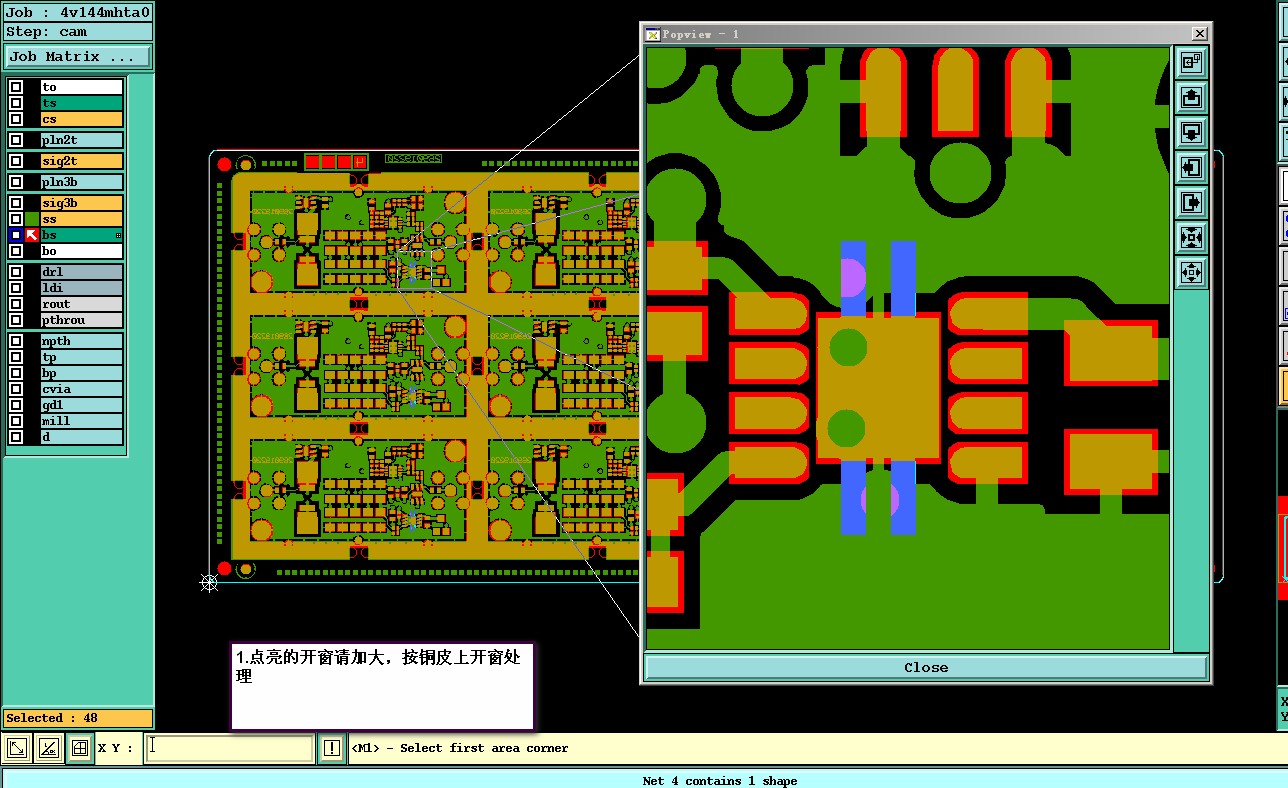Close Popview window with X button
Screen dimensions: 1288x788
(1200, 34)
